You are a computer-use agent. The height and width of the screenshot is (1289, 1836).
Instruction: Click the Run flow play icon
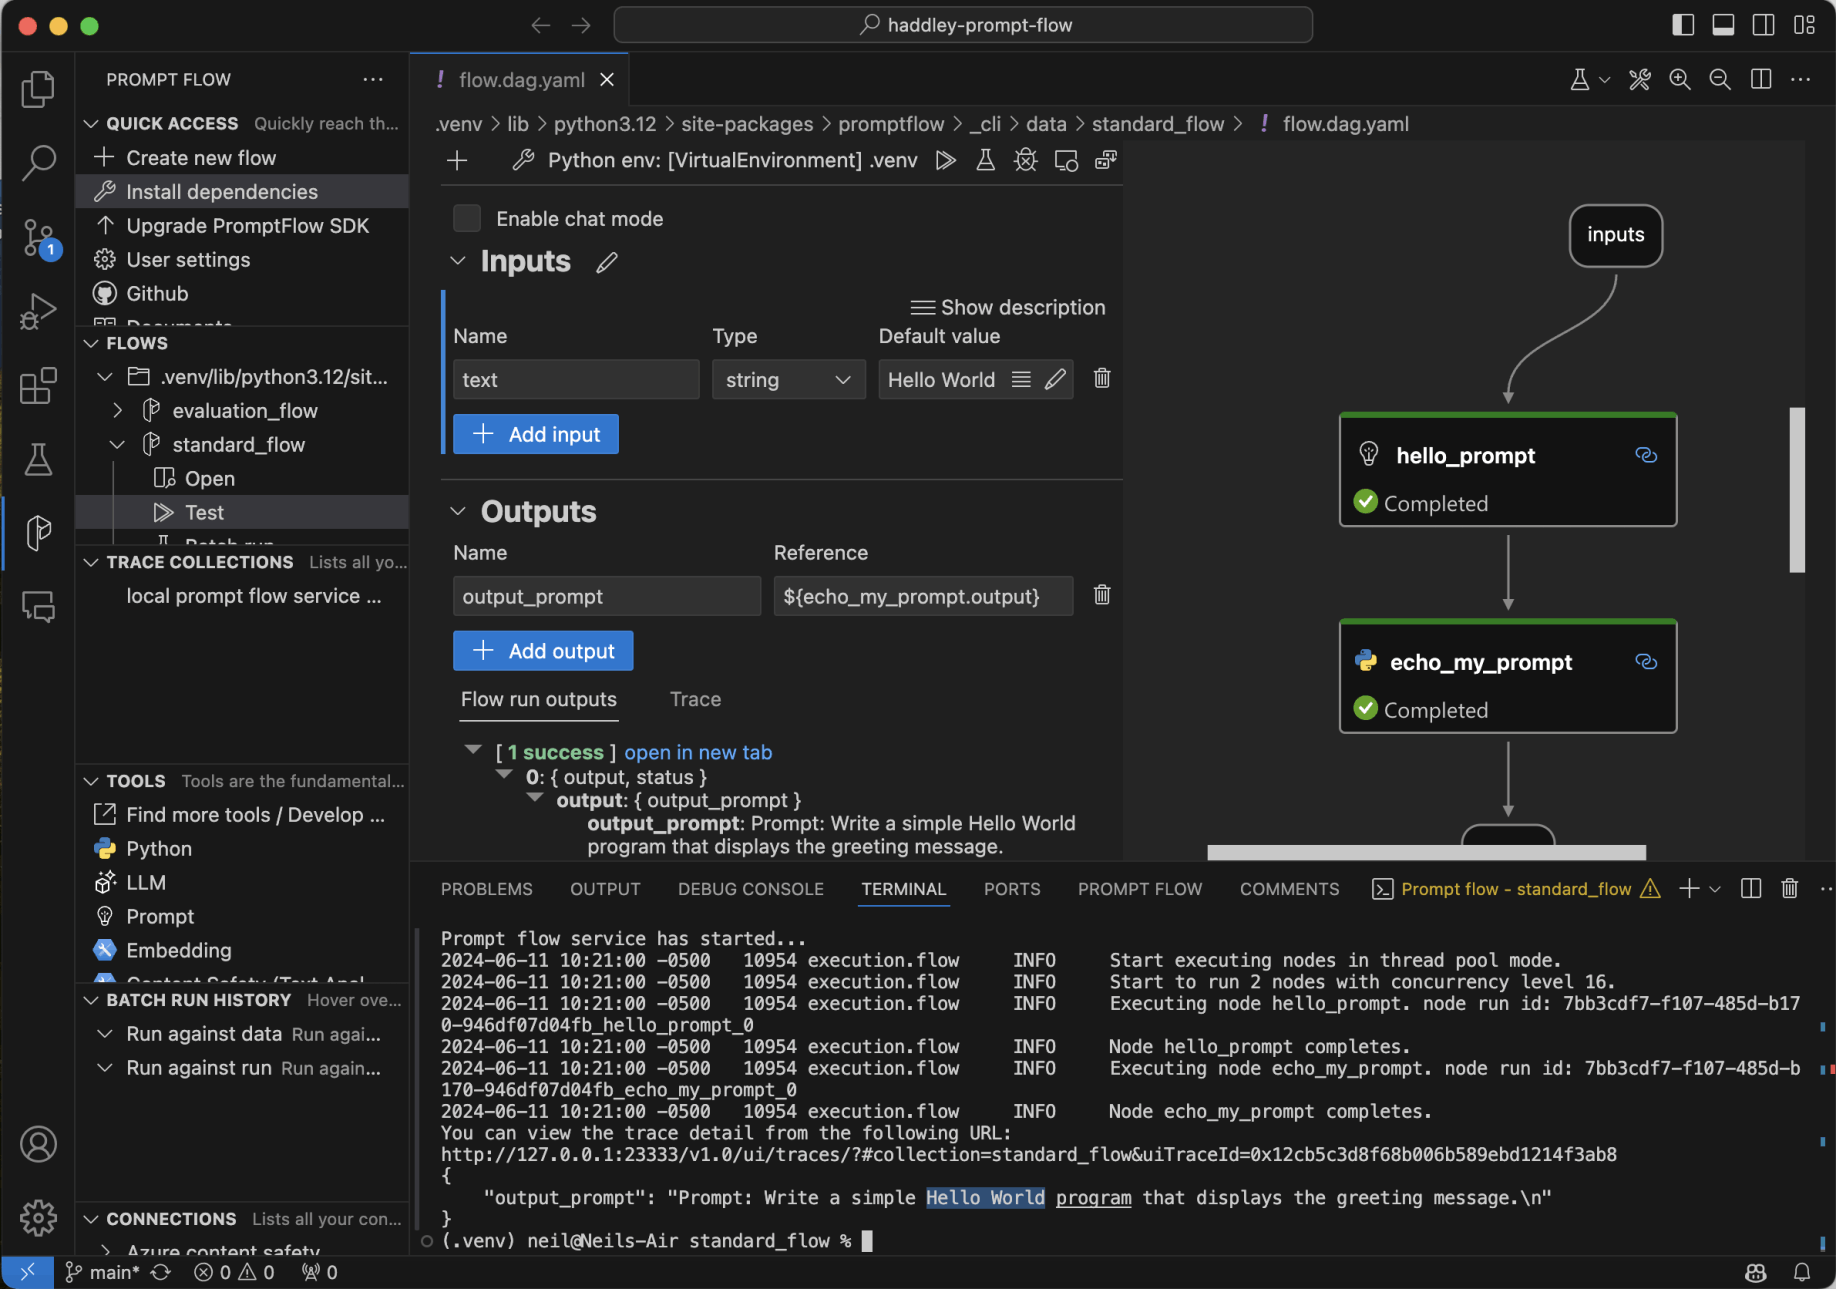pyautogui.click(x=945, y=160)
